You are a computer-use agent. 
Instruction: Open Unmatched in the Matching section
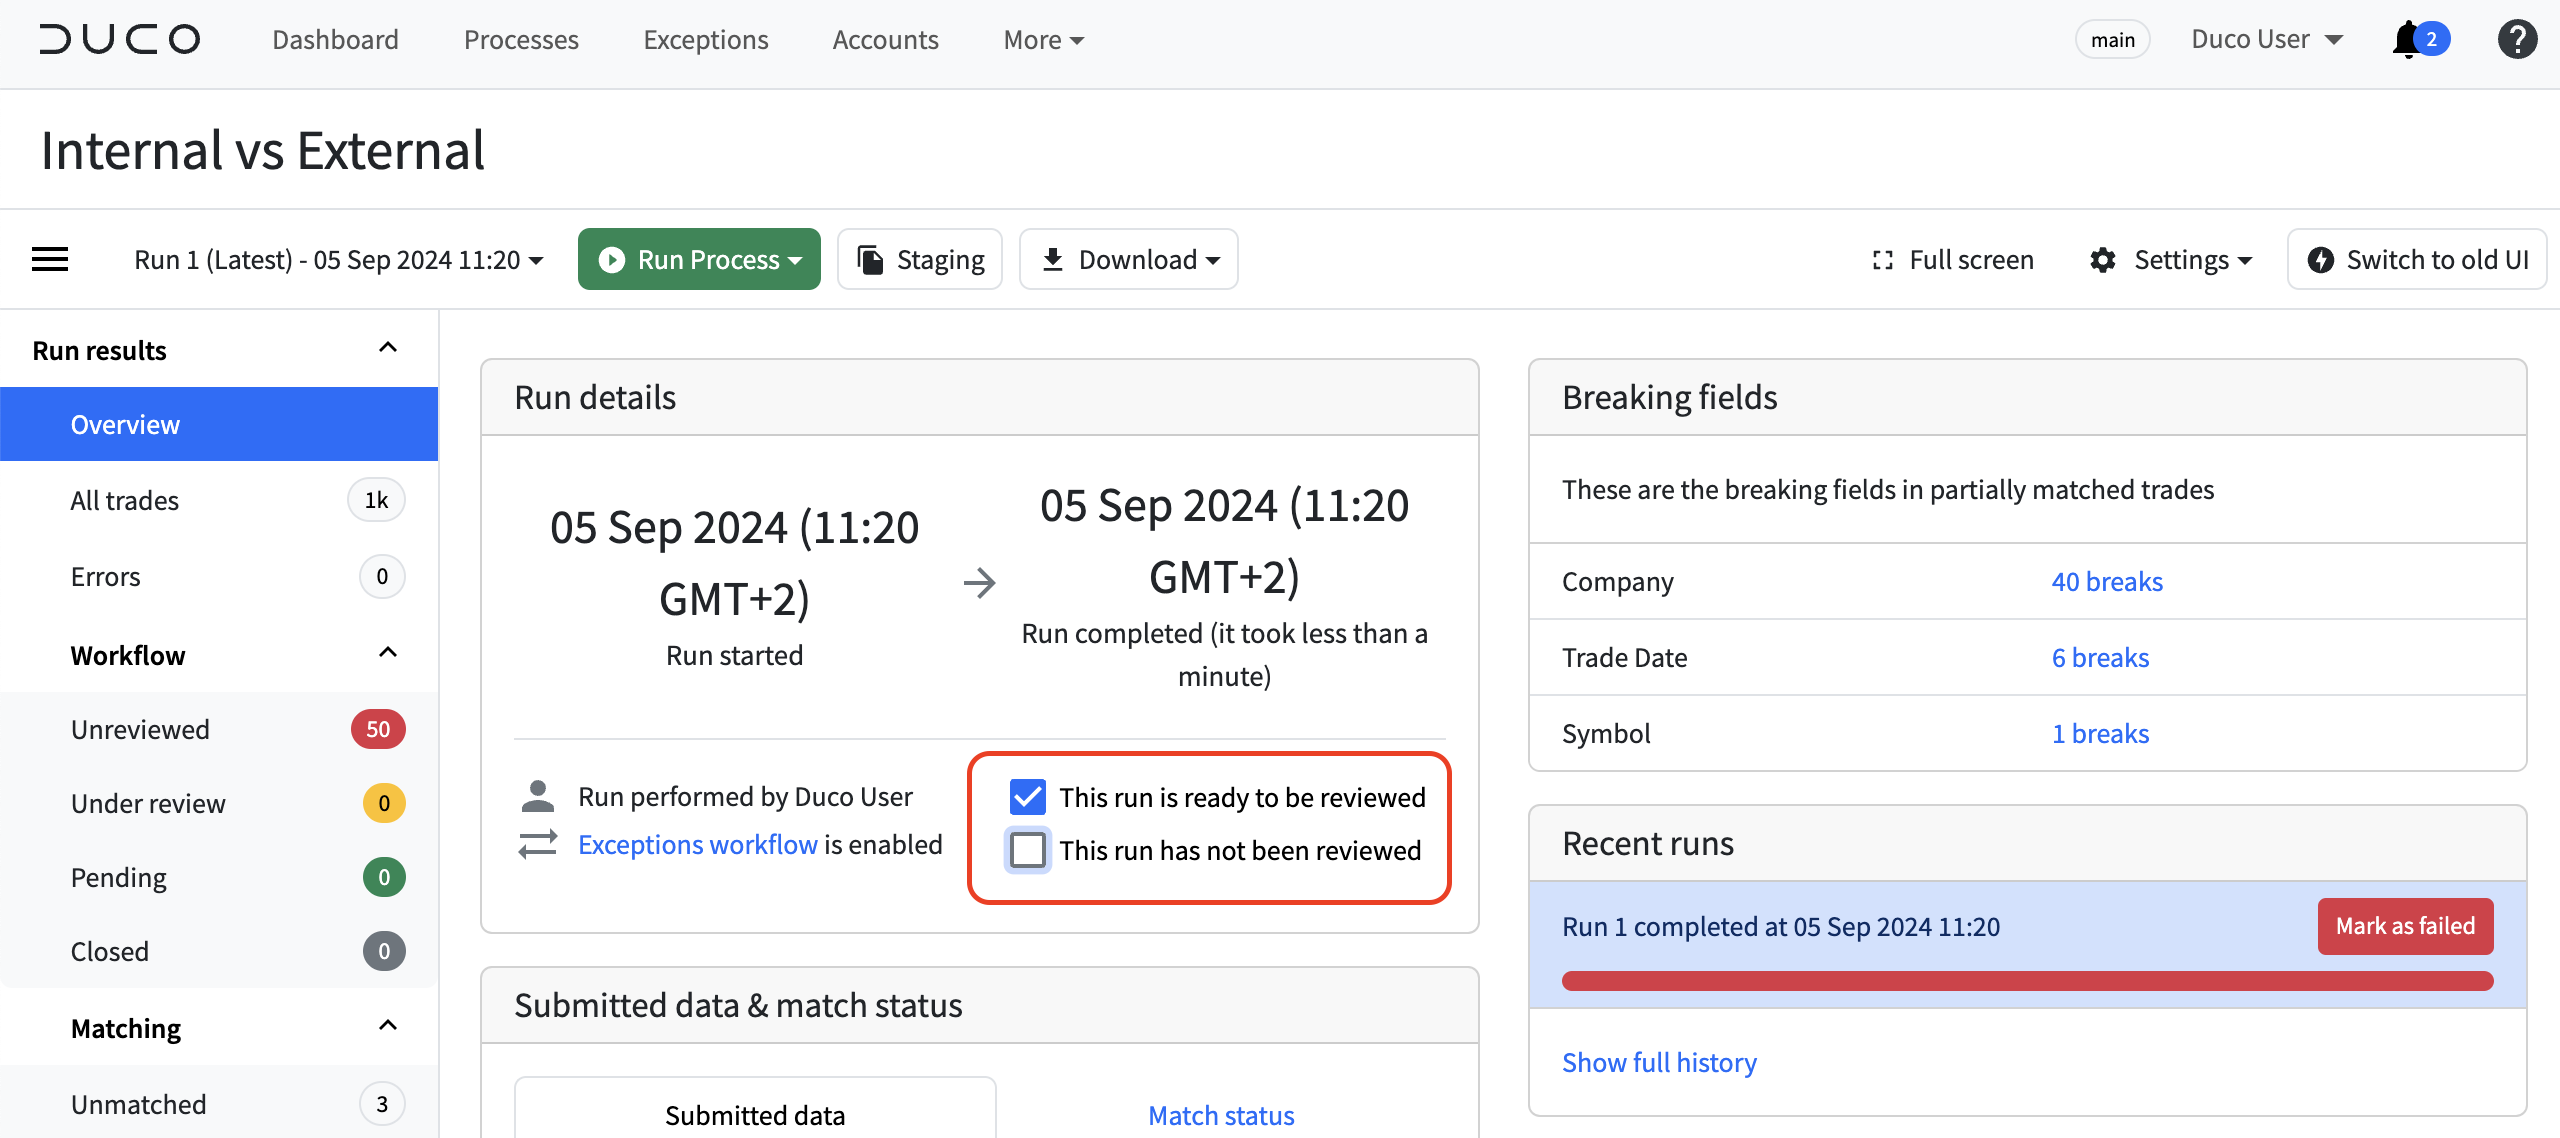(x=219, y=1104)
